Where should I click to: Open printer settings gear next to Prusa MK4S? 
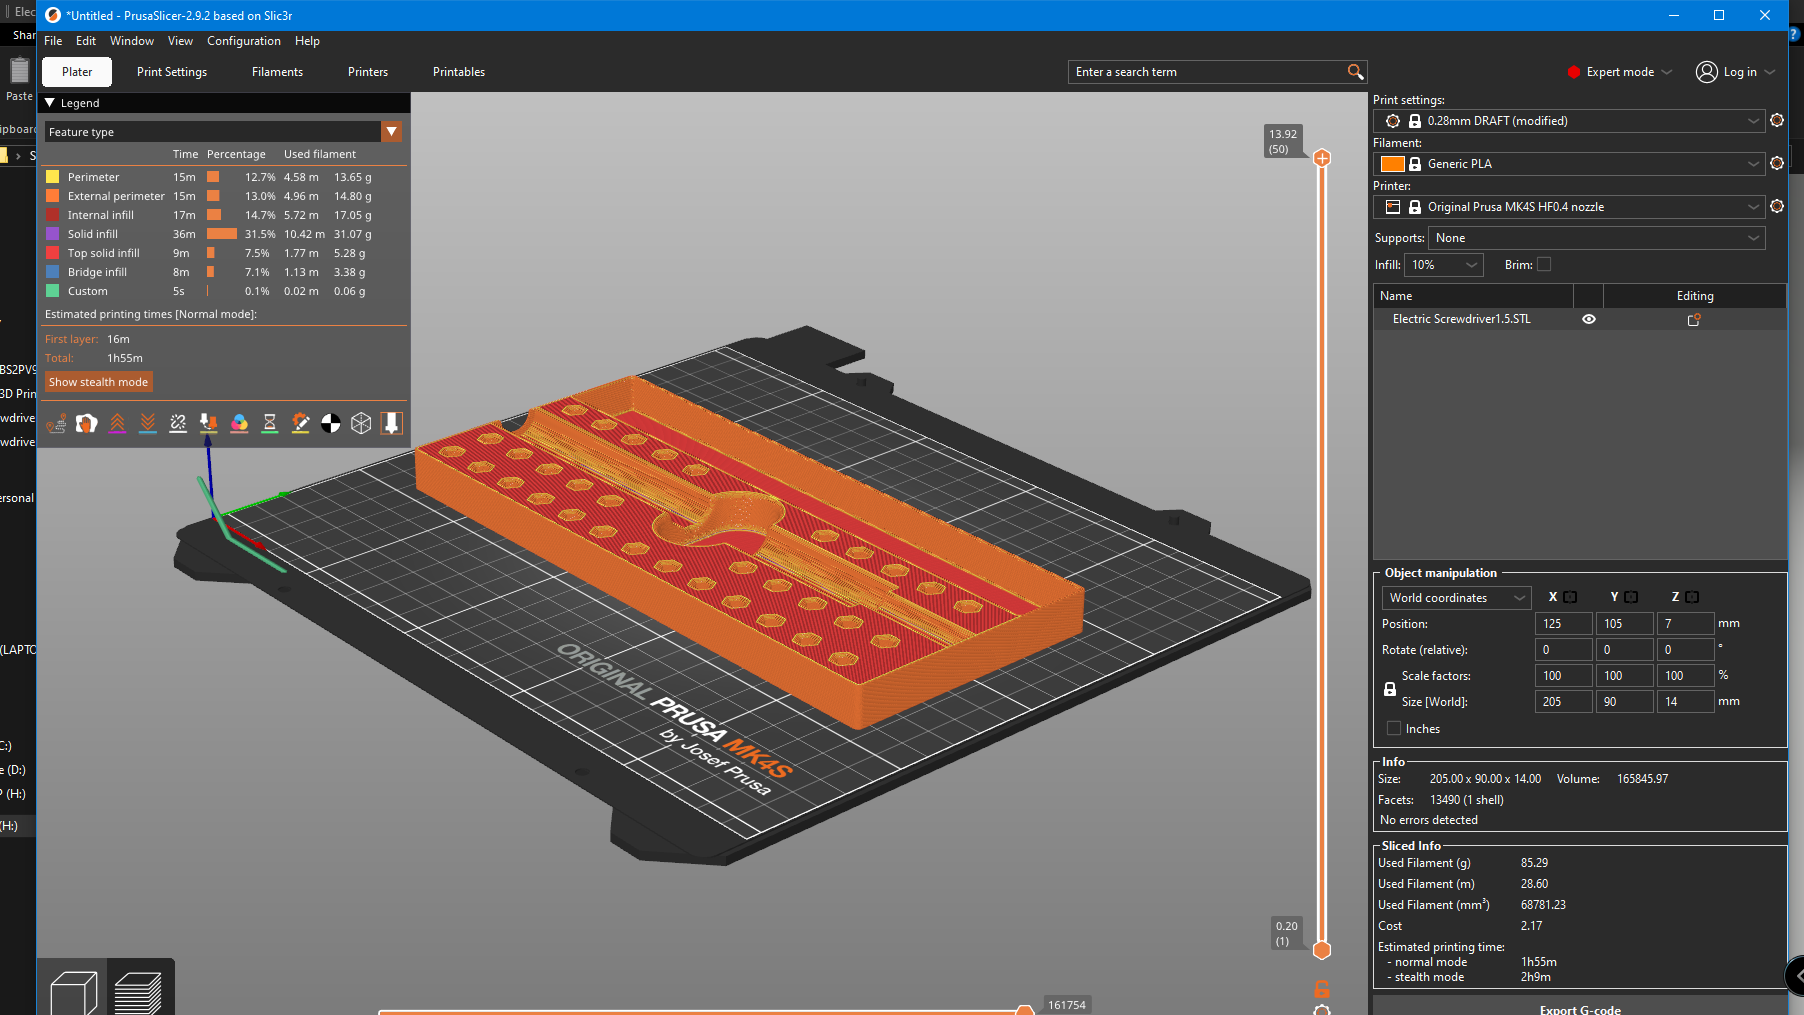click(1777, 206)
